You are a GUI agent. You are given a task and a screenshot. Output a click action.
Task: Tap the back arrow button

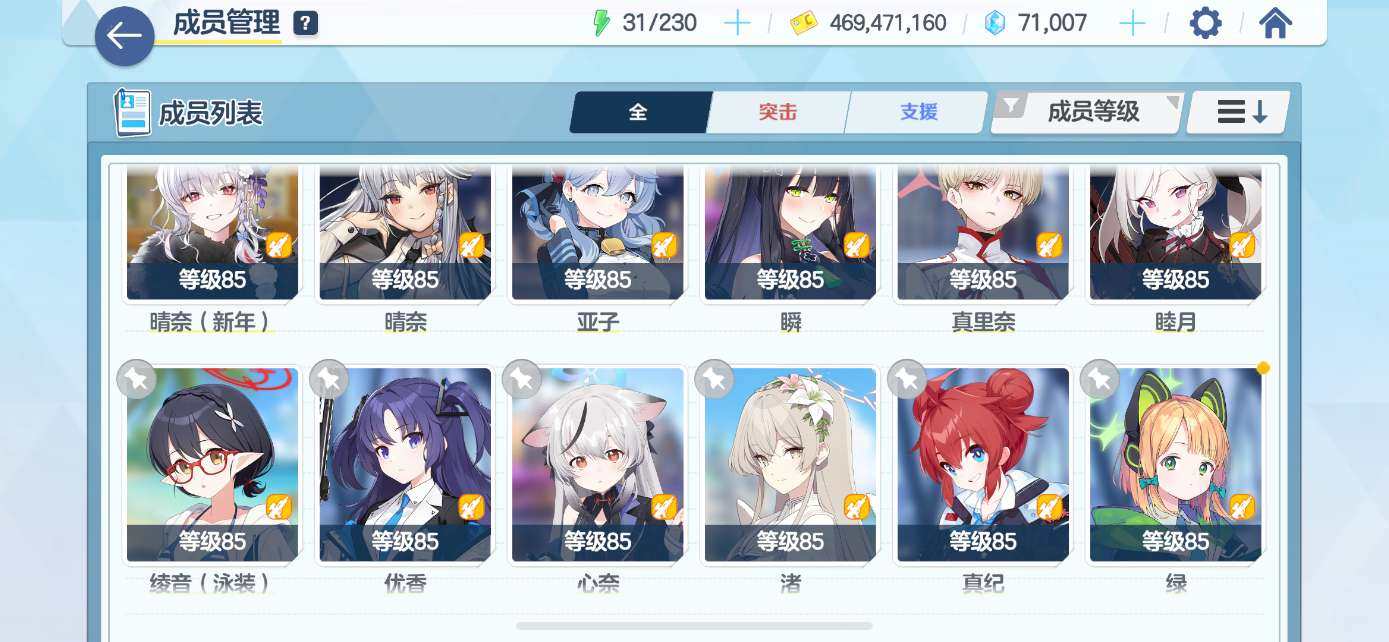pos(124,37)
